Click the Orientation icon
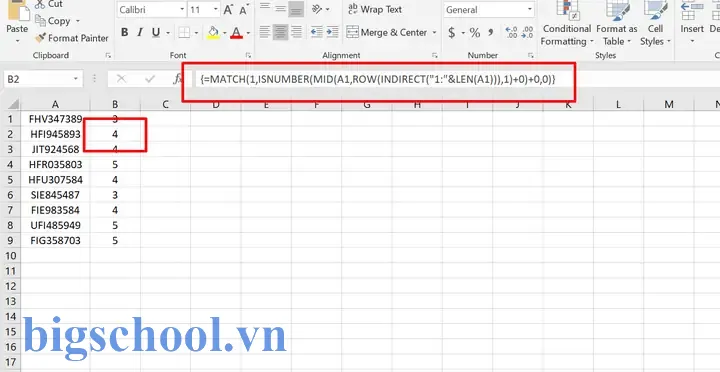This screenshot has height=372, width=720. tap(317, 9)
